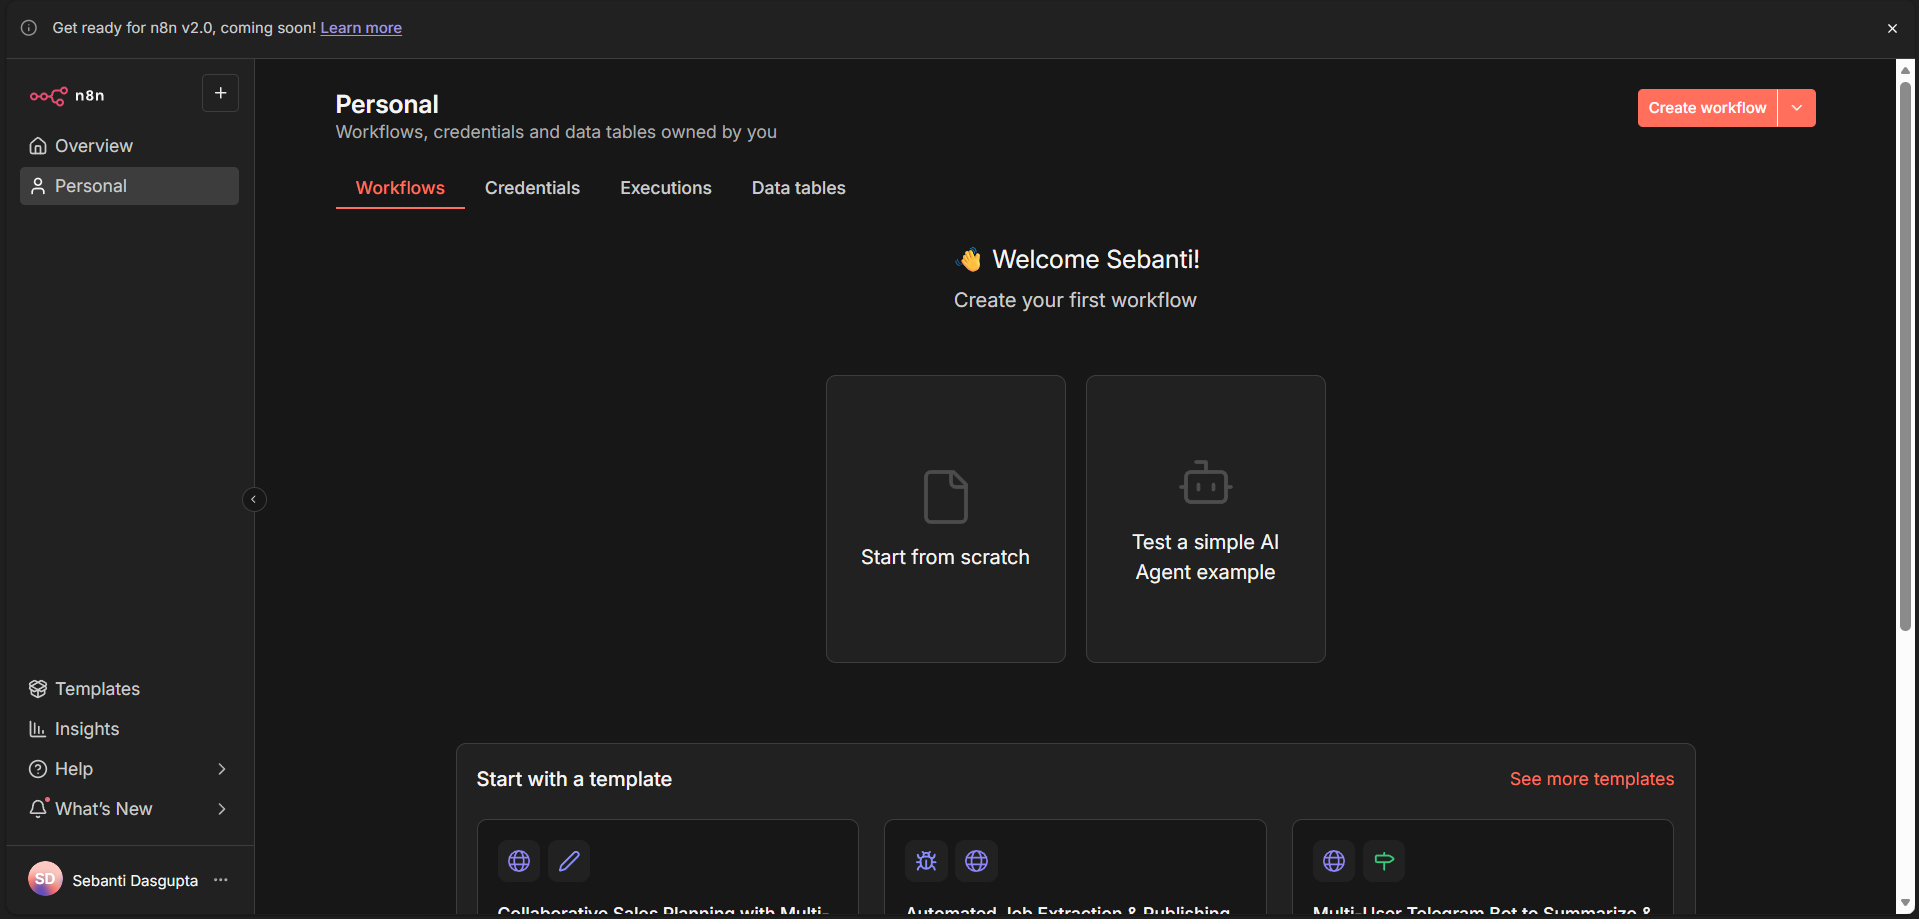The height and width of the screenshot is (919, 1919).
Task: Switch to the Credentials tab
Action: coord(532,188)
